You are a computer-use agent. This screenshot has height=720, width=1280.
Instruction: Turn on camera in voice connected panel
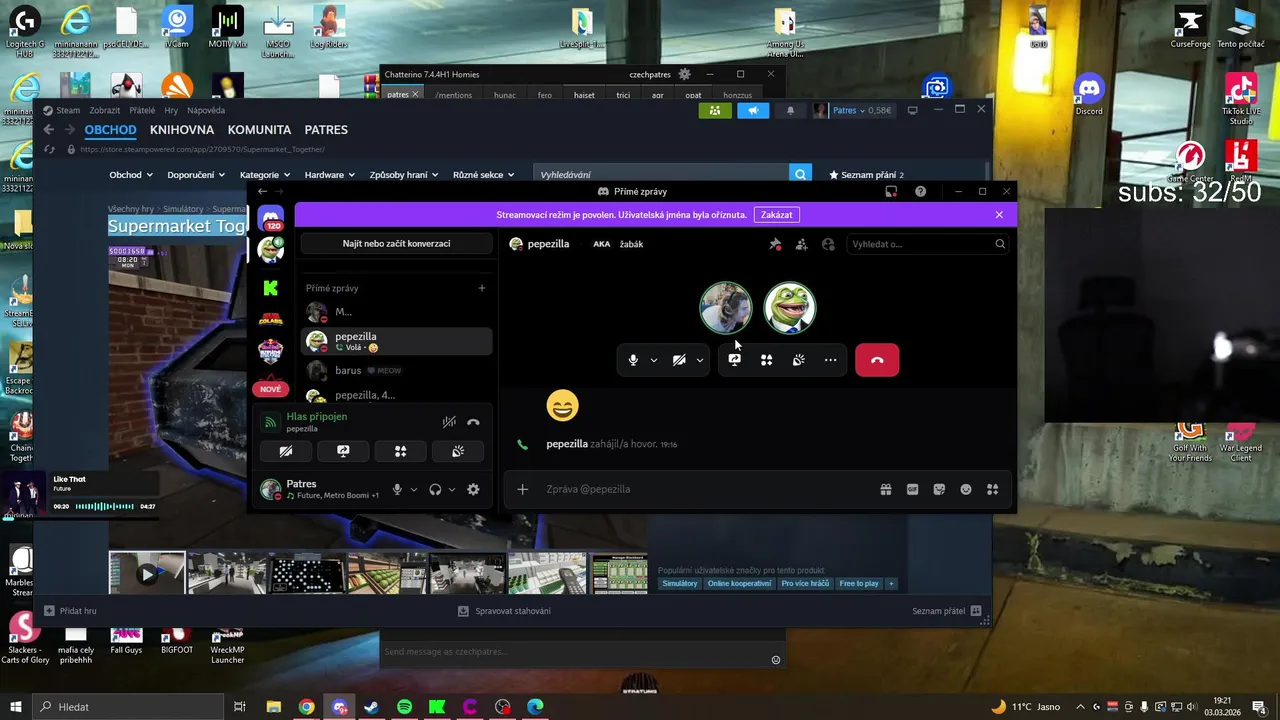click(285, 451)
